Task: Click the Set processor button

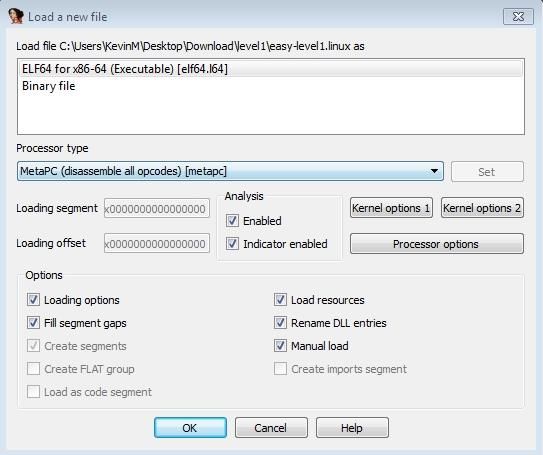Action: click(x=487, y=172)
